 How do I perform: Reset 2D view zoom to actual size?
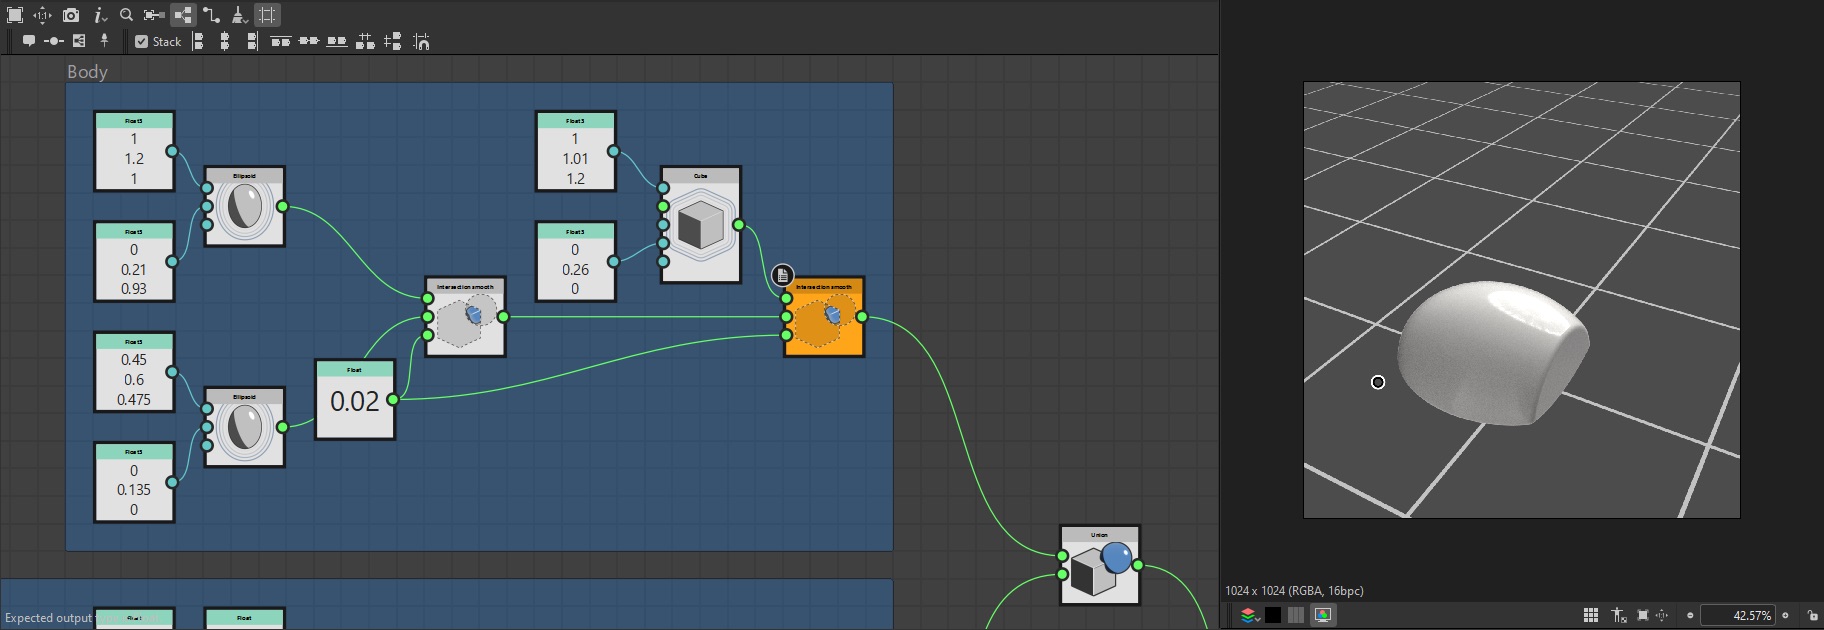(1662, 615)
